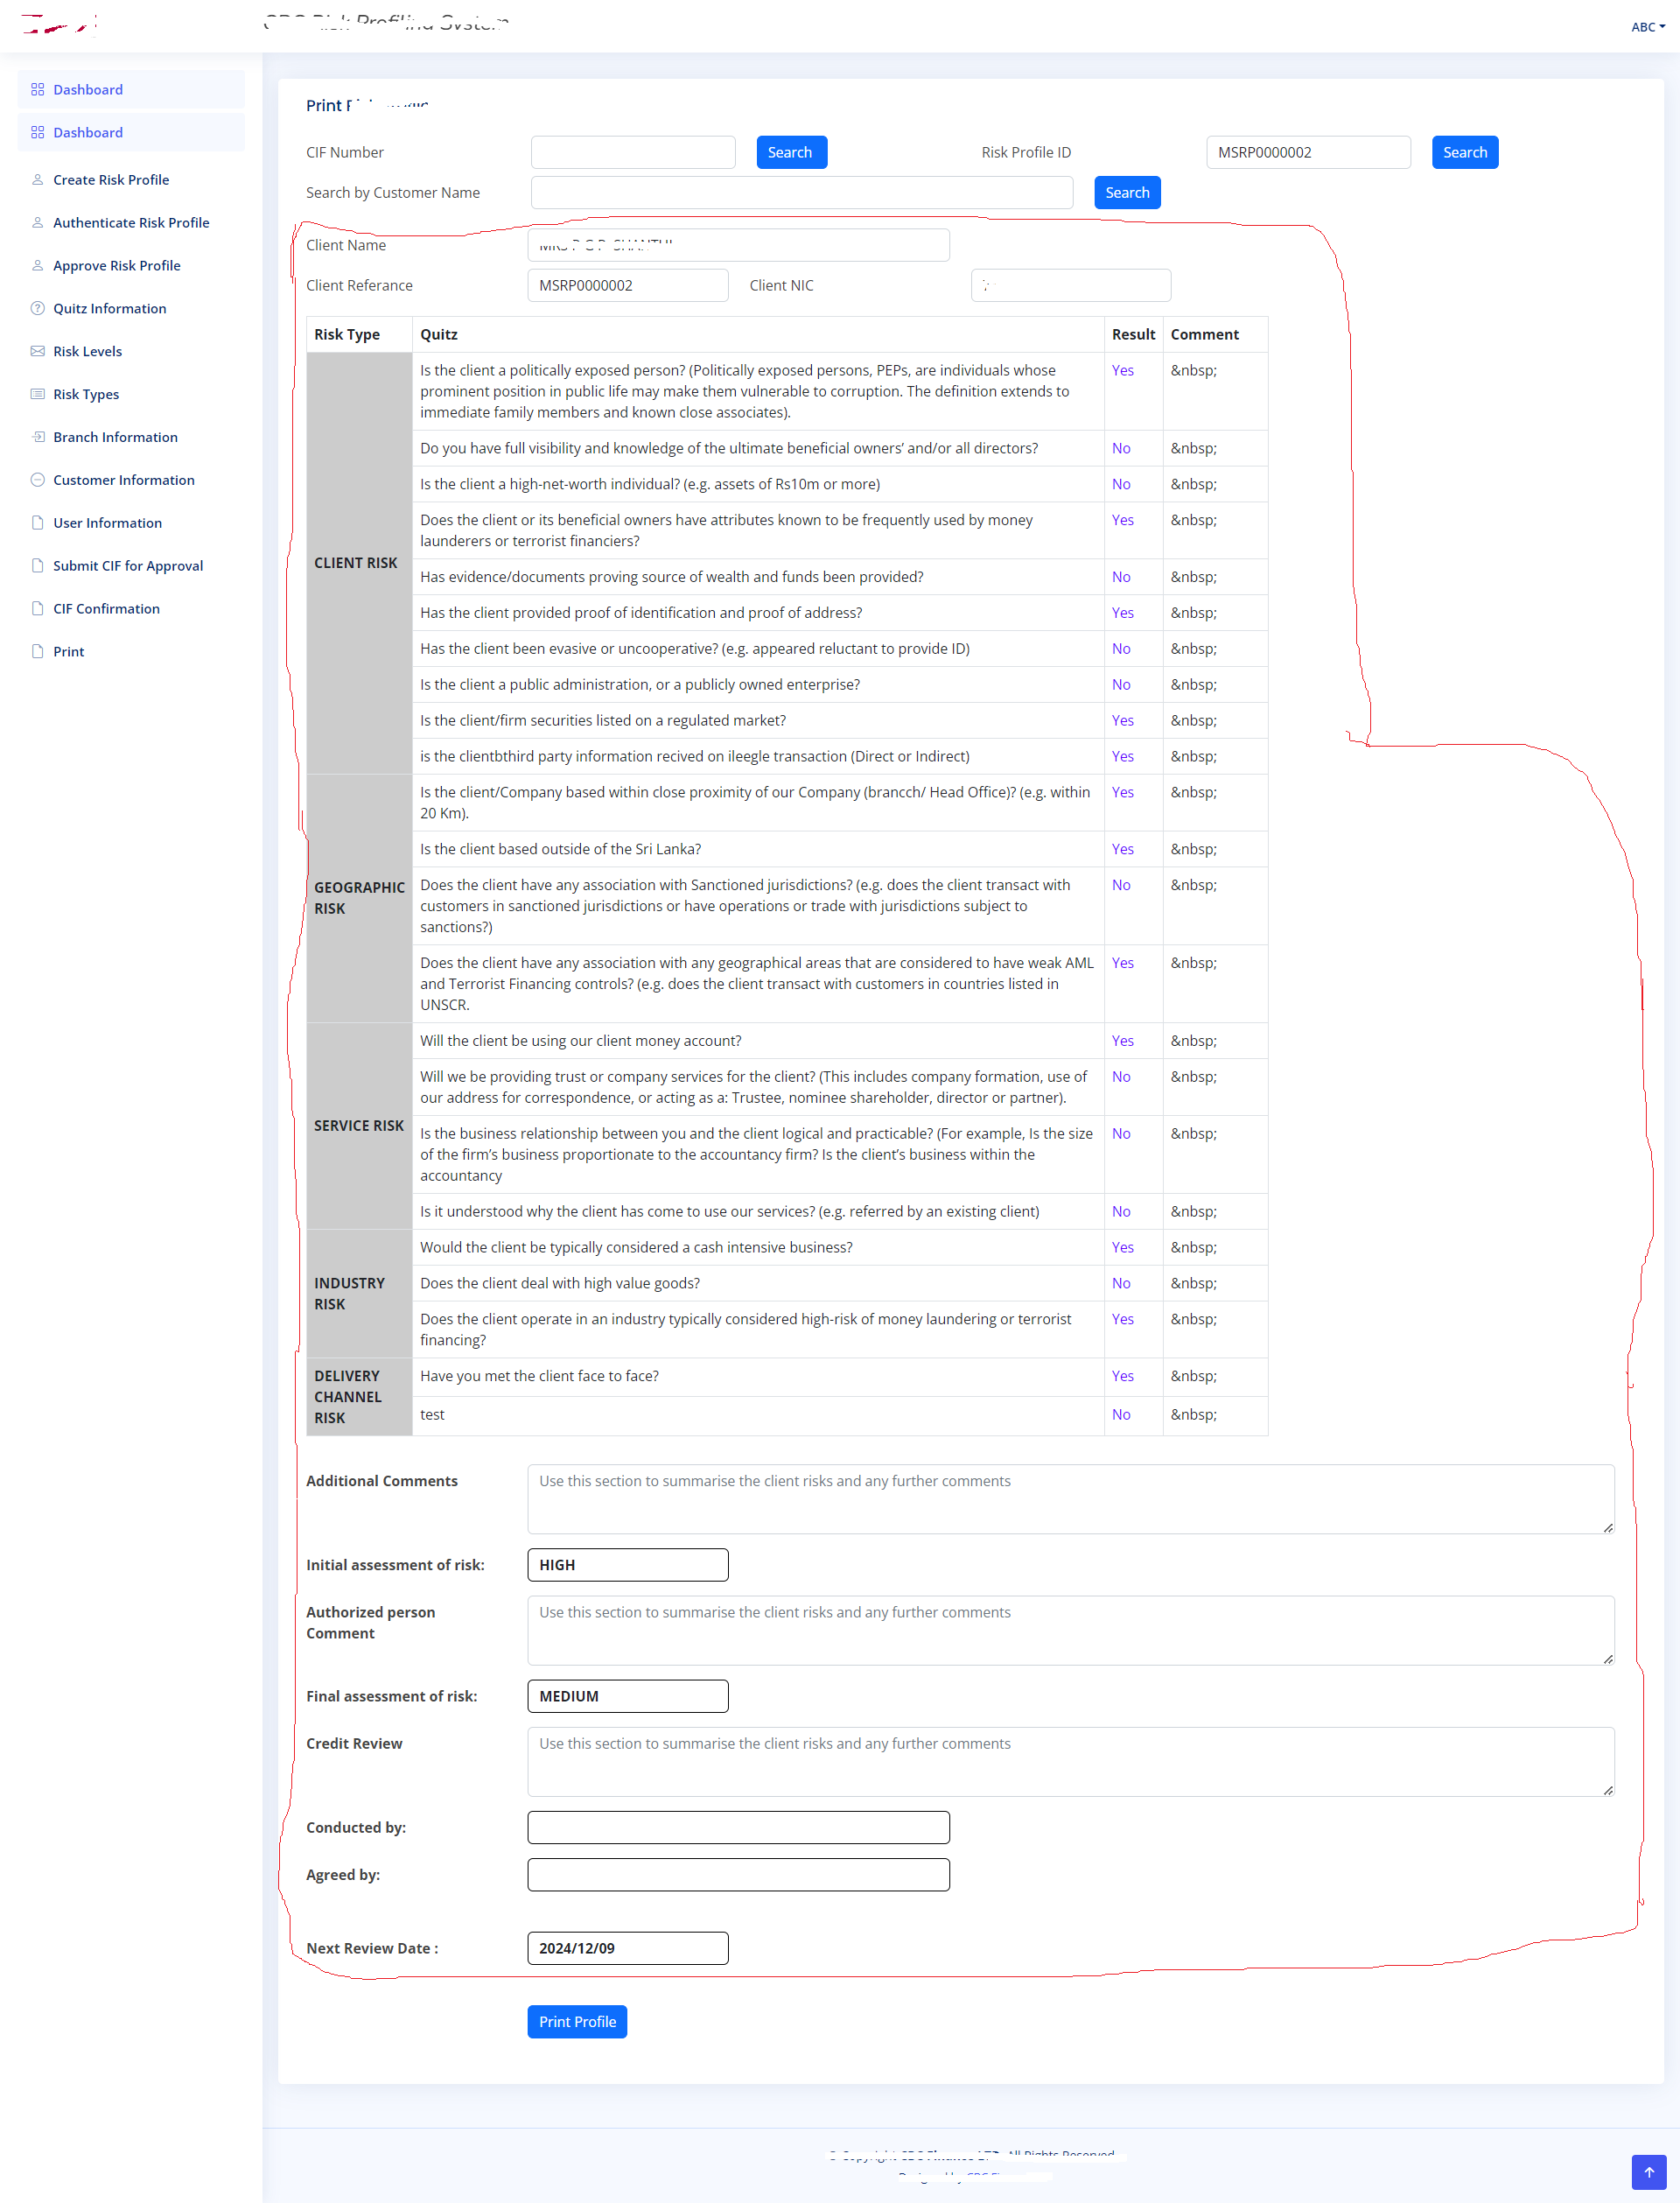
Task: Focus the Search by Customer Name field
Action: [x=802, y=192]
